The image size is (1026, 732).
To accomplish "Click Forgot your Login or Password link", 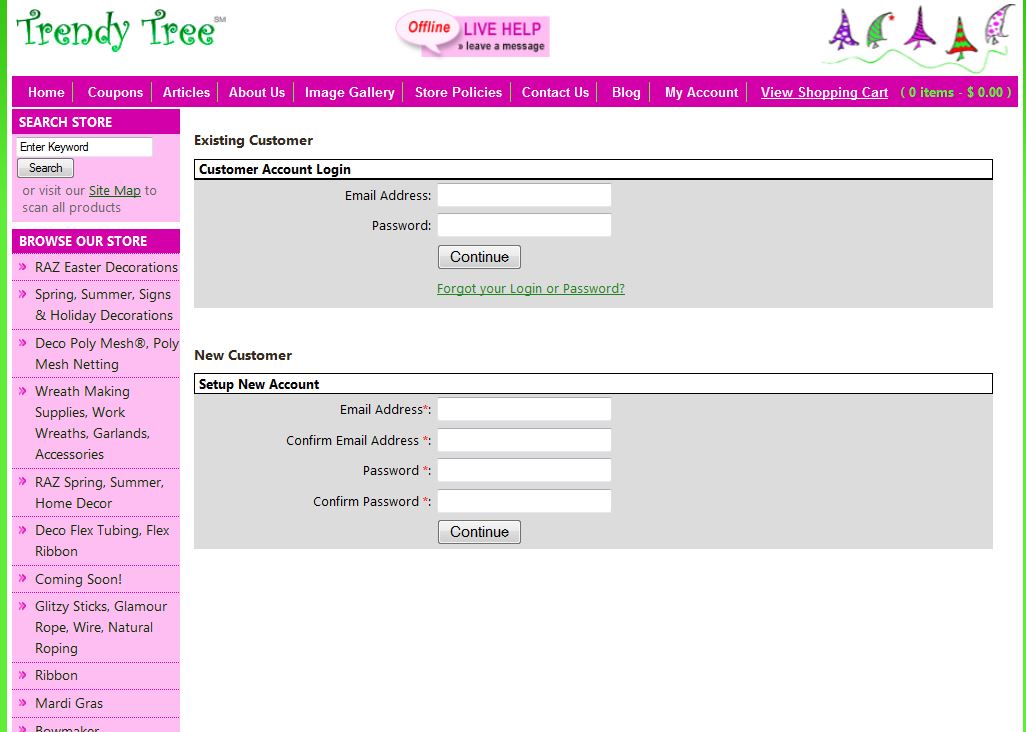I will coord(530,288).
